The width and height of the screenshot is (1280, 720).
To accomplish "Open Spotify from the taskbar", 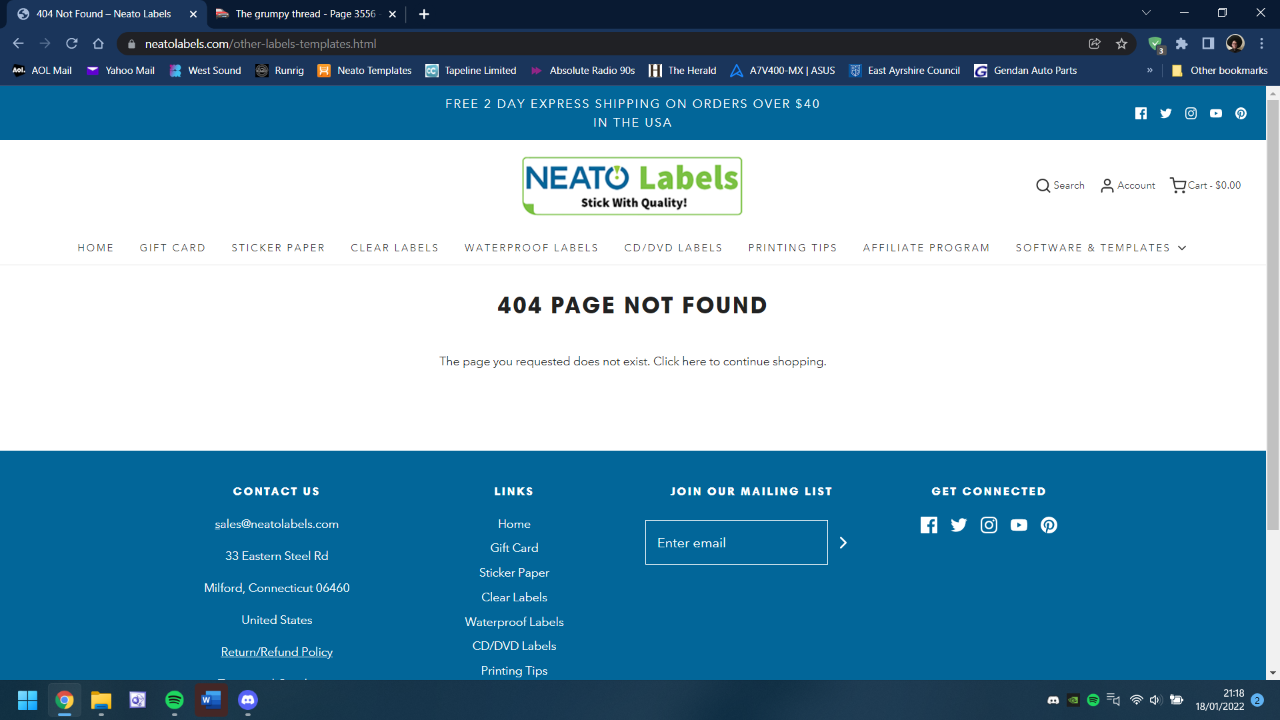I will [x=174, y=700].
